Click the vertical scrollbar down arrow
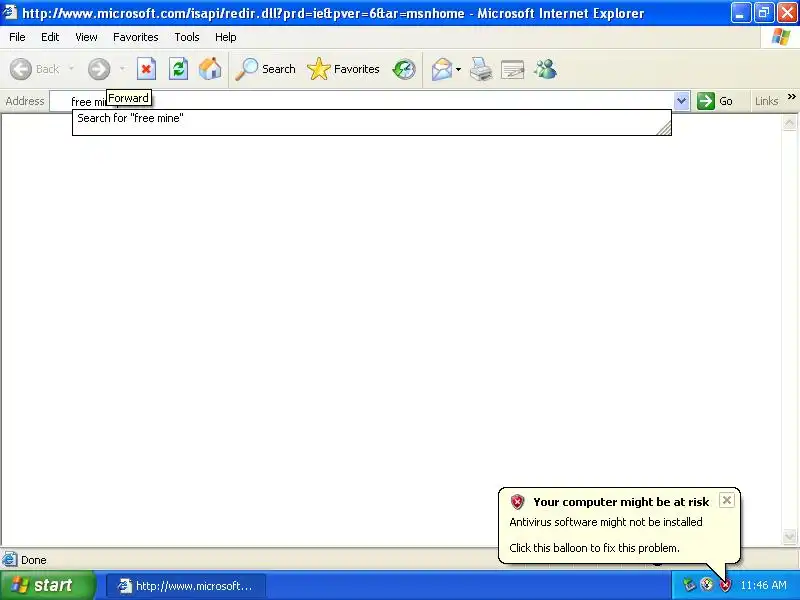The width and height of the screenshot is (800, 600). (x=789, y=536)
